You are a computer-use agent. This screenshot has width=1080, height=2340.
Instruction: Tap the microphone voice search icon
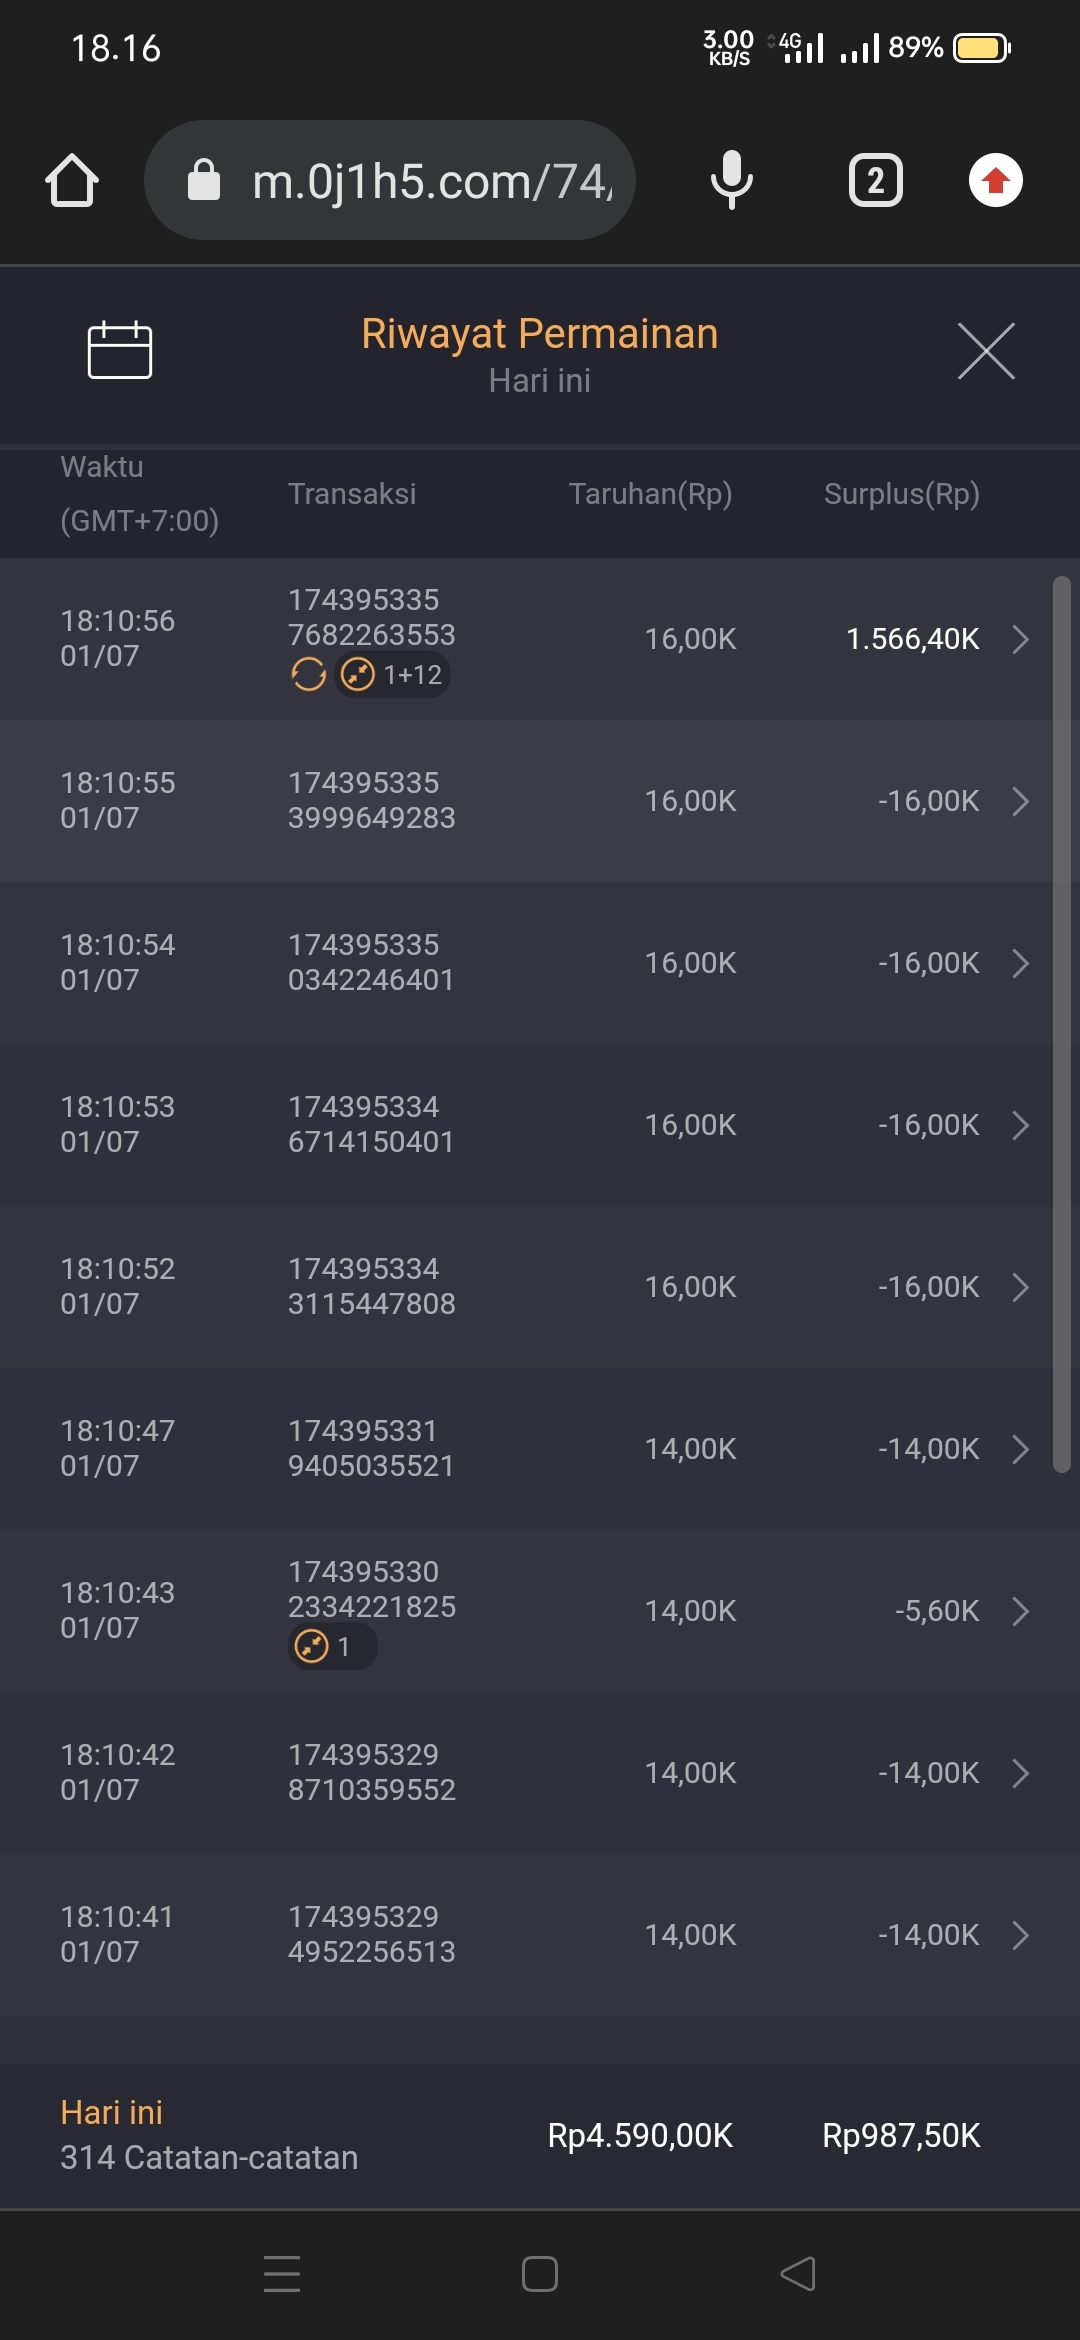(x=731, y=181)
